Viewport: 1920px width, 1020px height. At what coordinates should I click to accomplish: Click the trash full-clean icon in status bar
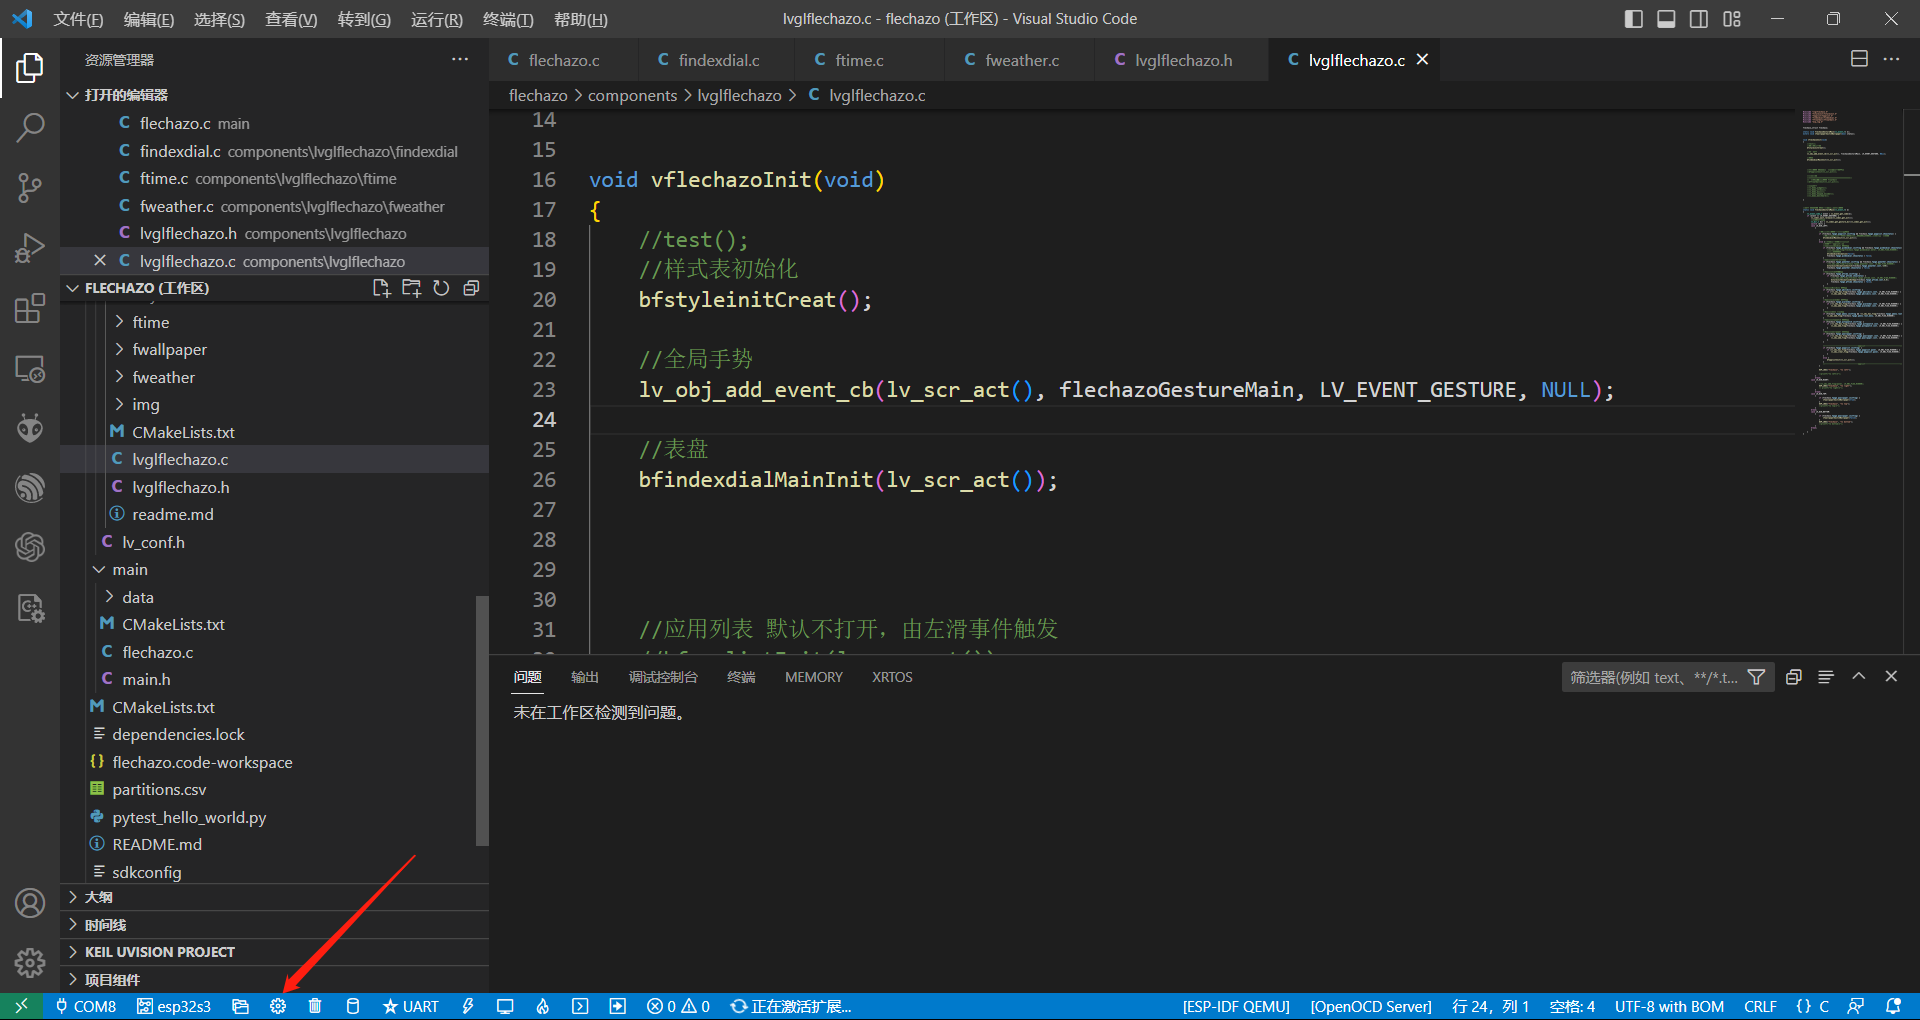pos(315,1006)
